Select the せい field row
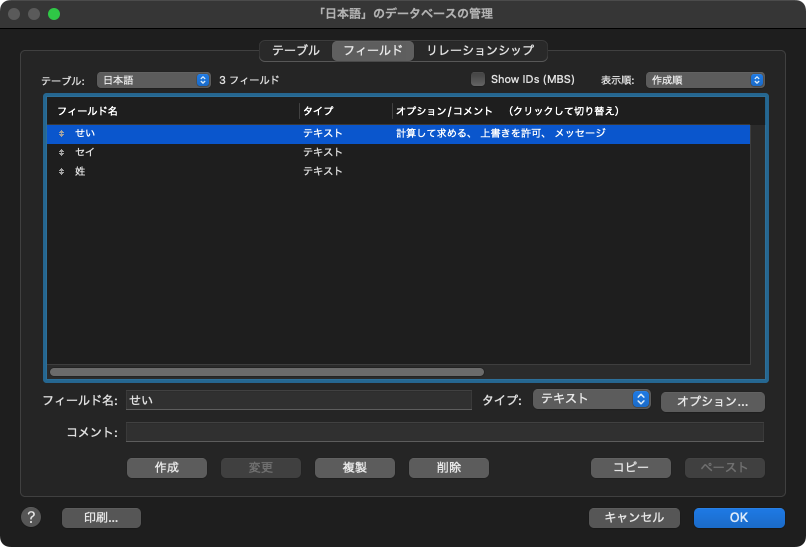Viewport: 806px width, 547px height. pos(398,134)
